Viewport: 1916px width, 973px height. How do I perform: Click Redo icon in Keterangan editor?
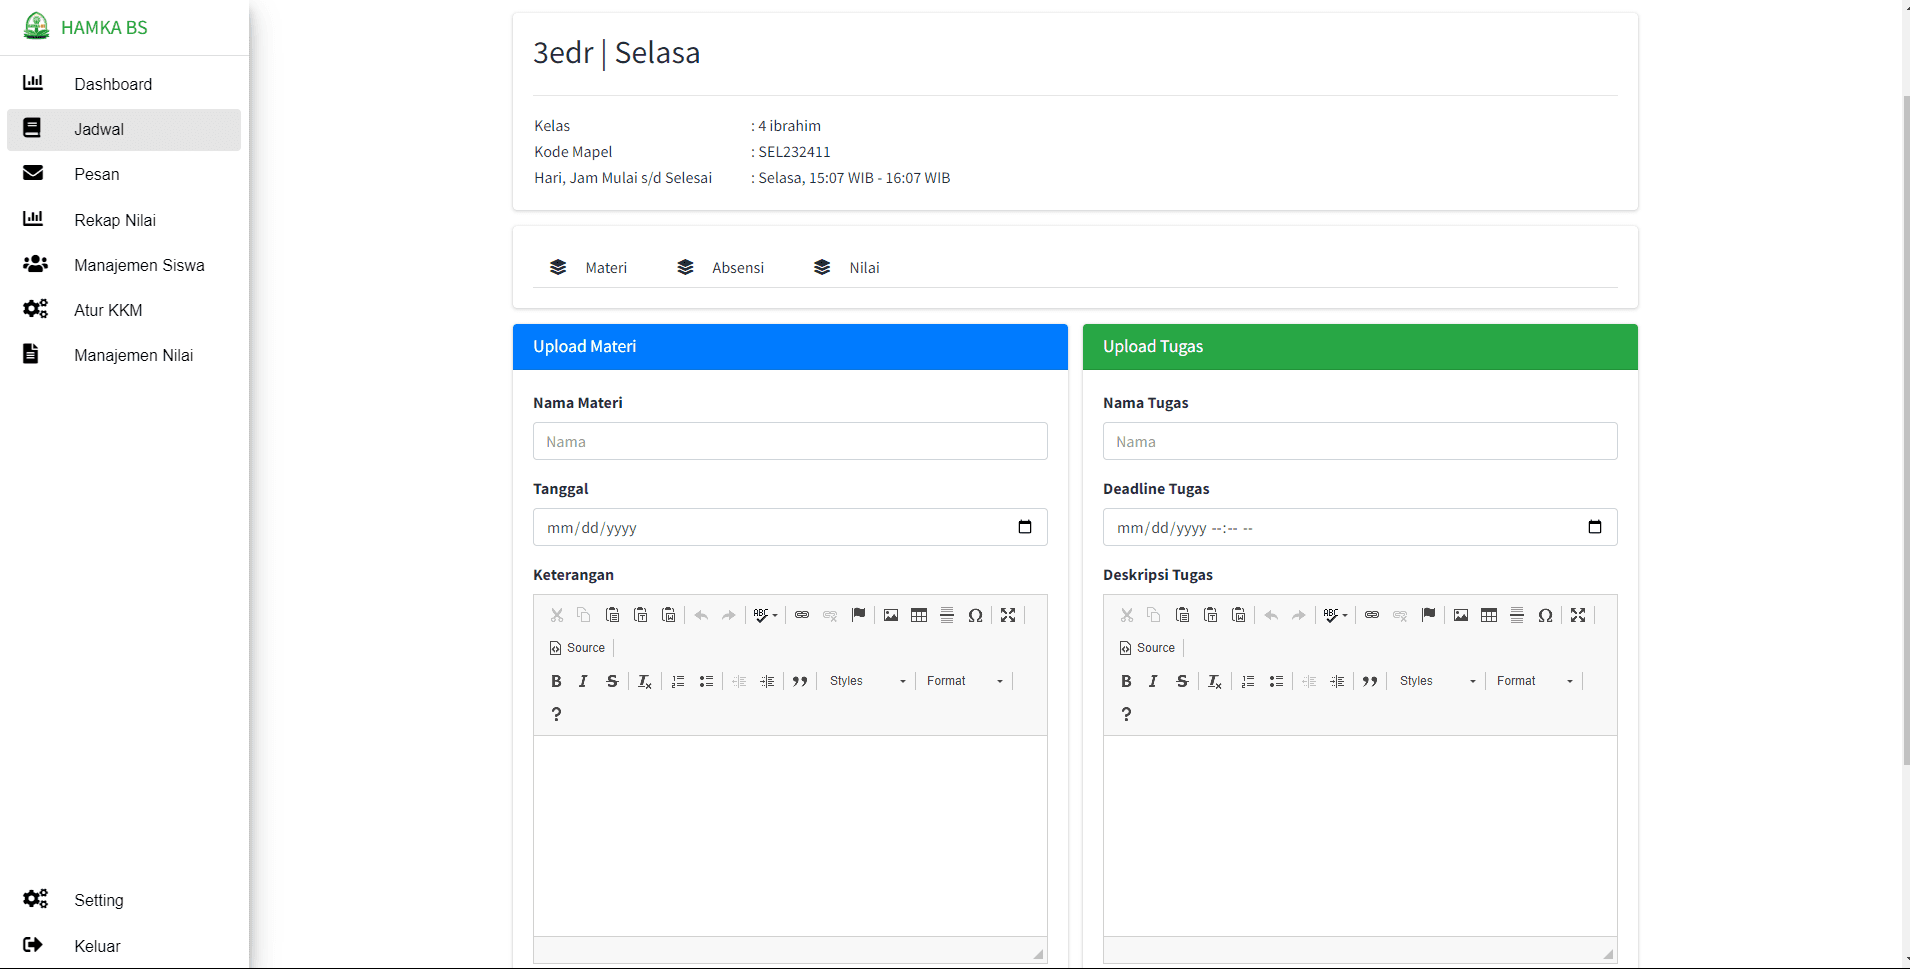pyautogui.click(x=729, y=615)
